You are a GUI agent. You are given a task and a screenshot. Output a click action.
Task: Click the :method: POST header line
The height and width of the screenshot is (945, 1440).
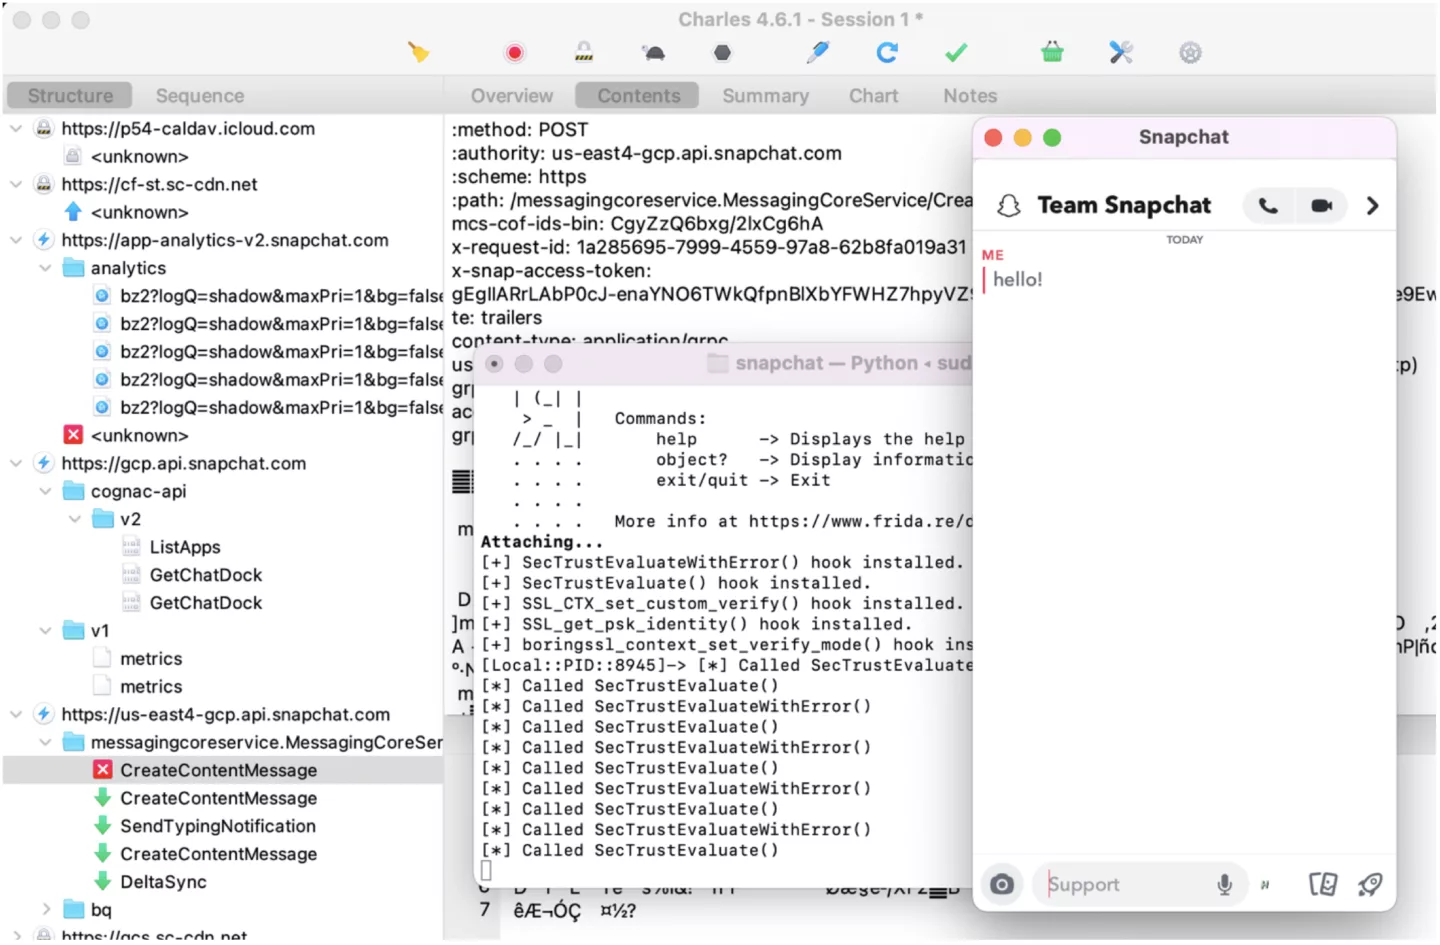520,129
